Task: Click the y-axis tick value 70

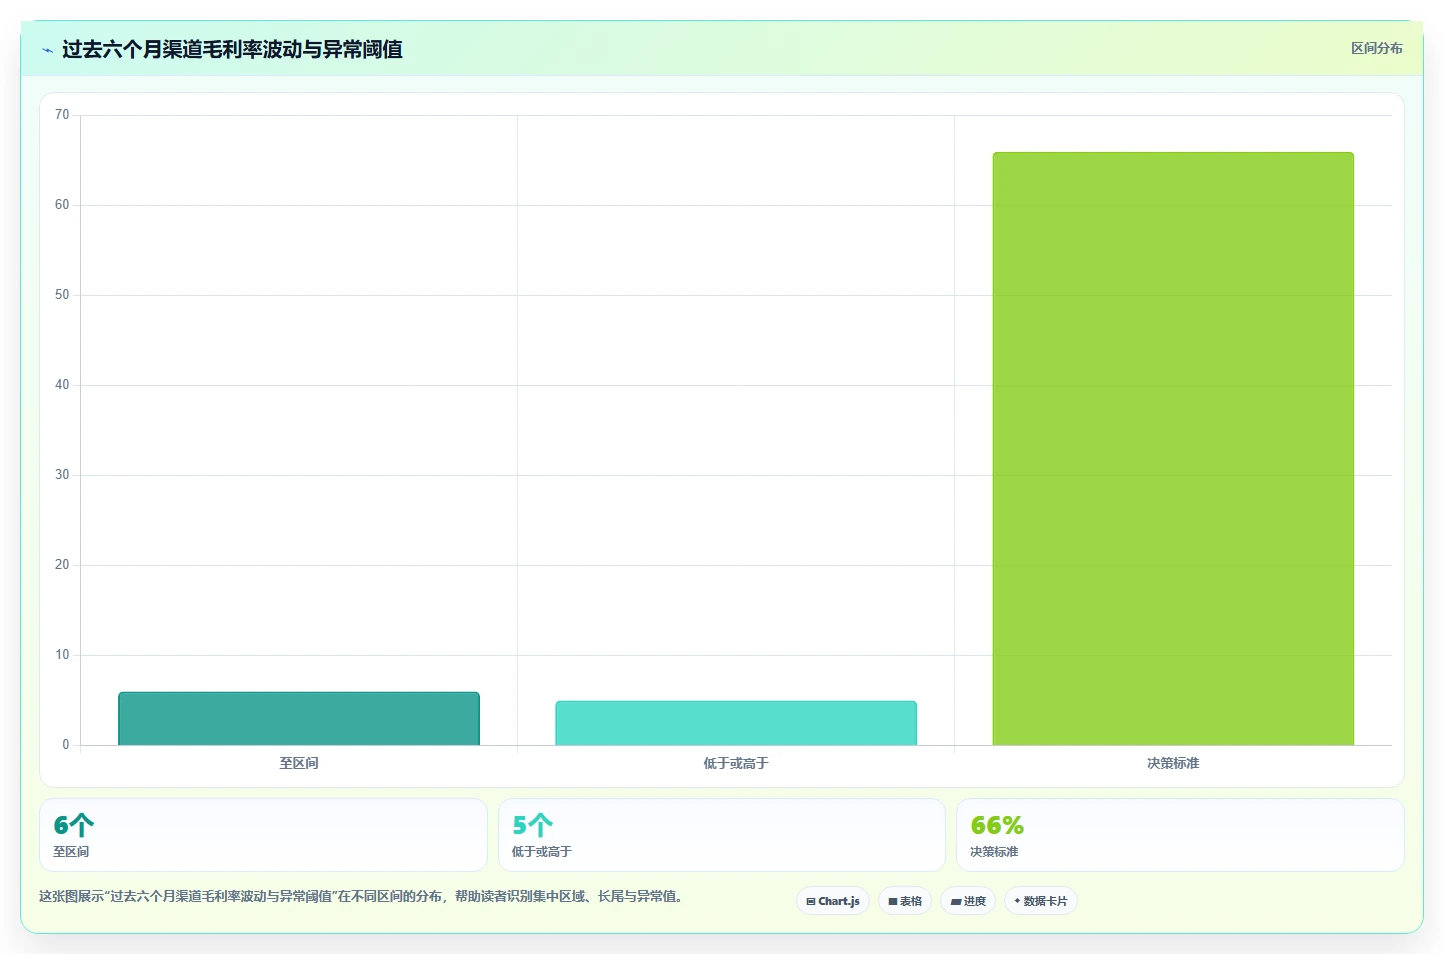Action: coord(62,115)
